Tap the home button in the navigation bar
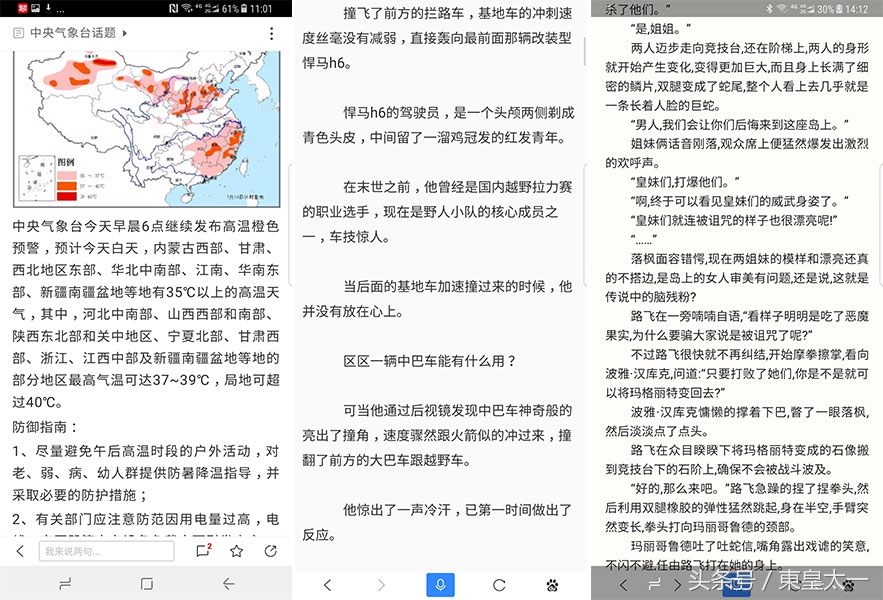883x600 pixels. pos(145,582)
